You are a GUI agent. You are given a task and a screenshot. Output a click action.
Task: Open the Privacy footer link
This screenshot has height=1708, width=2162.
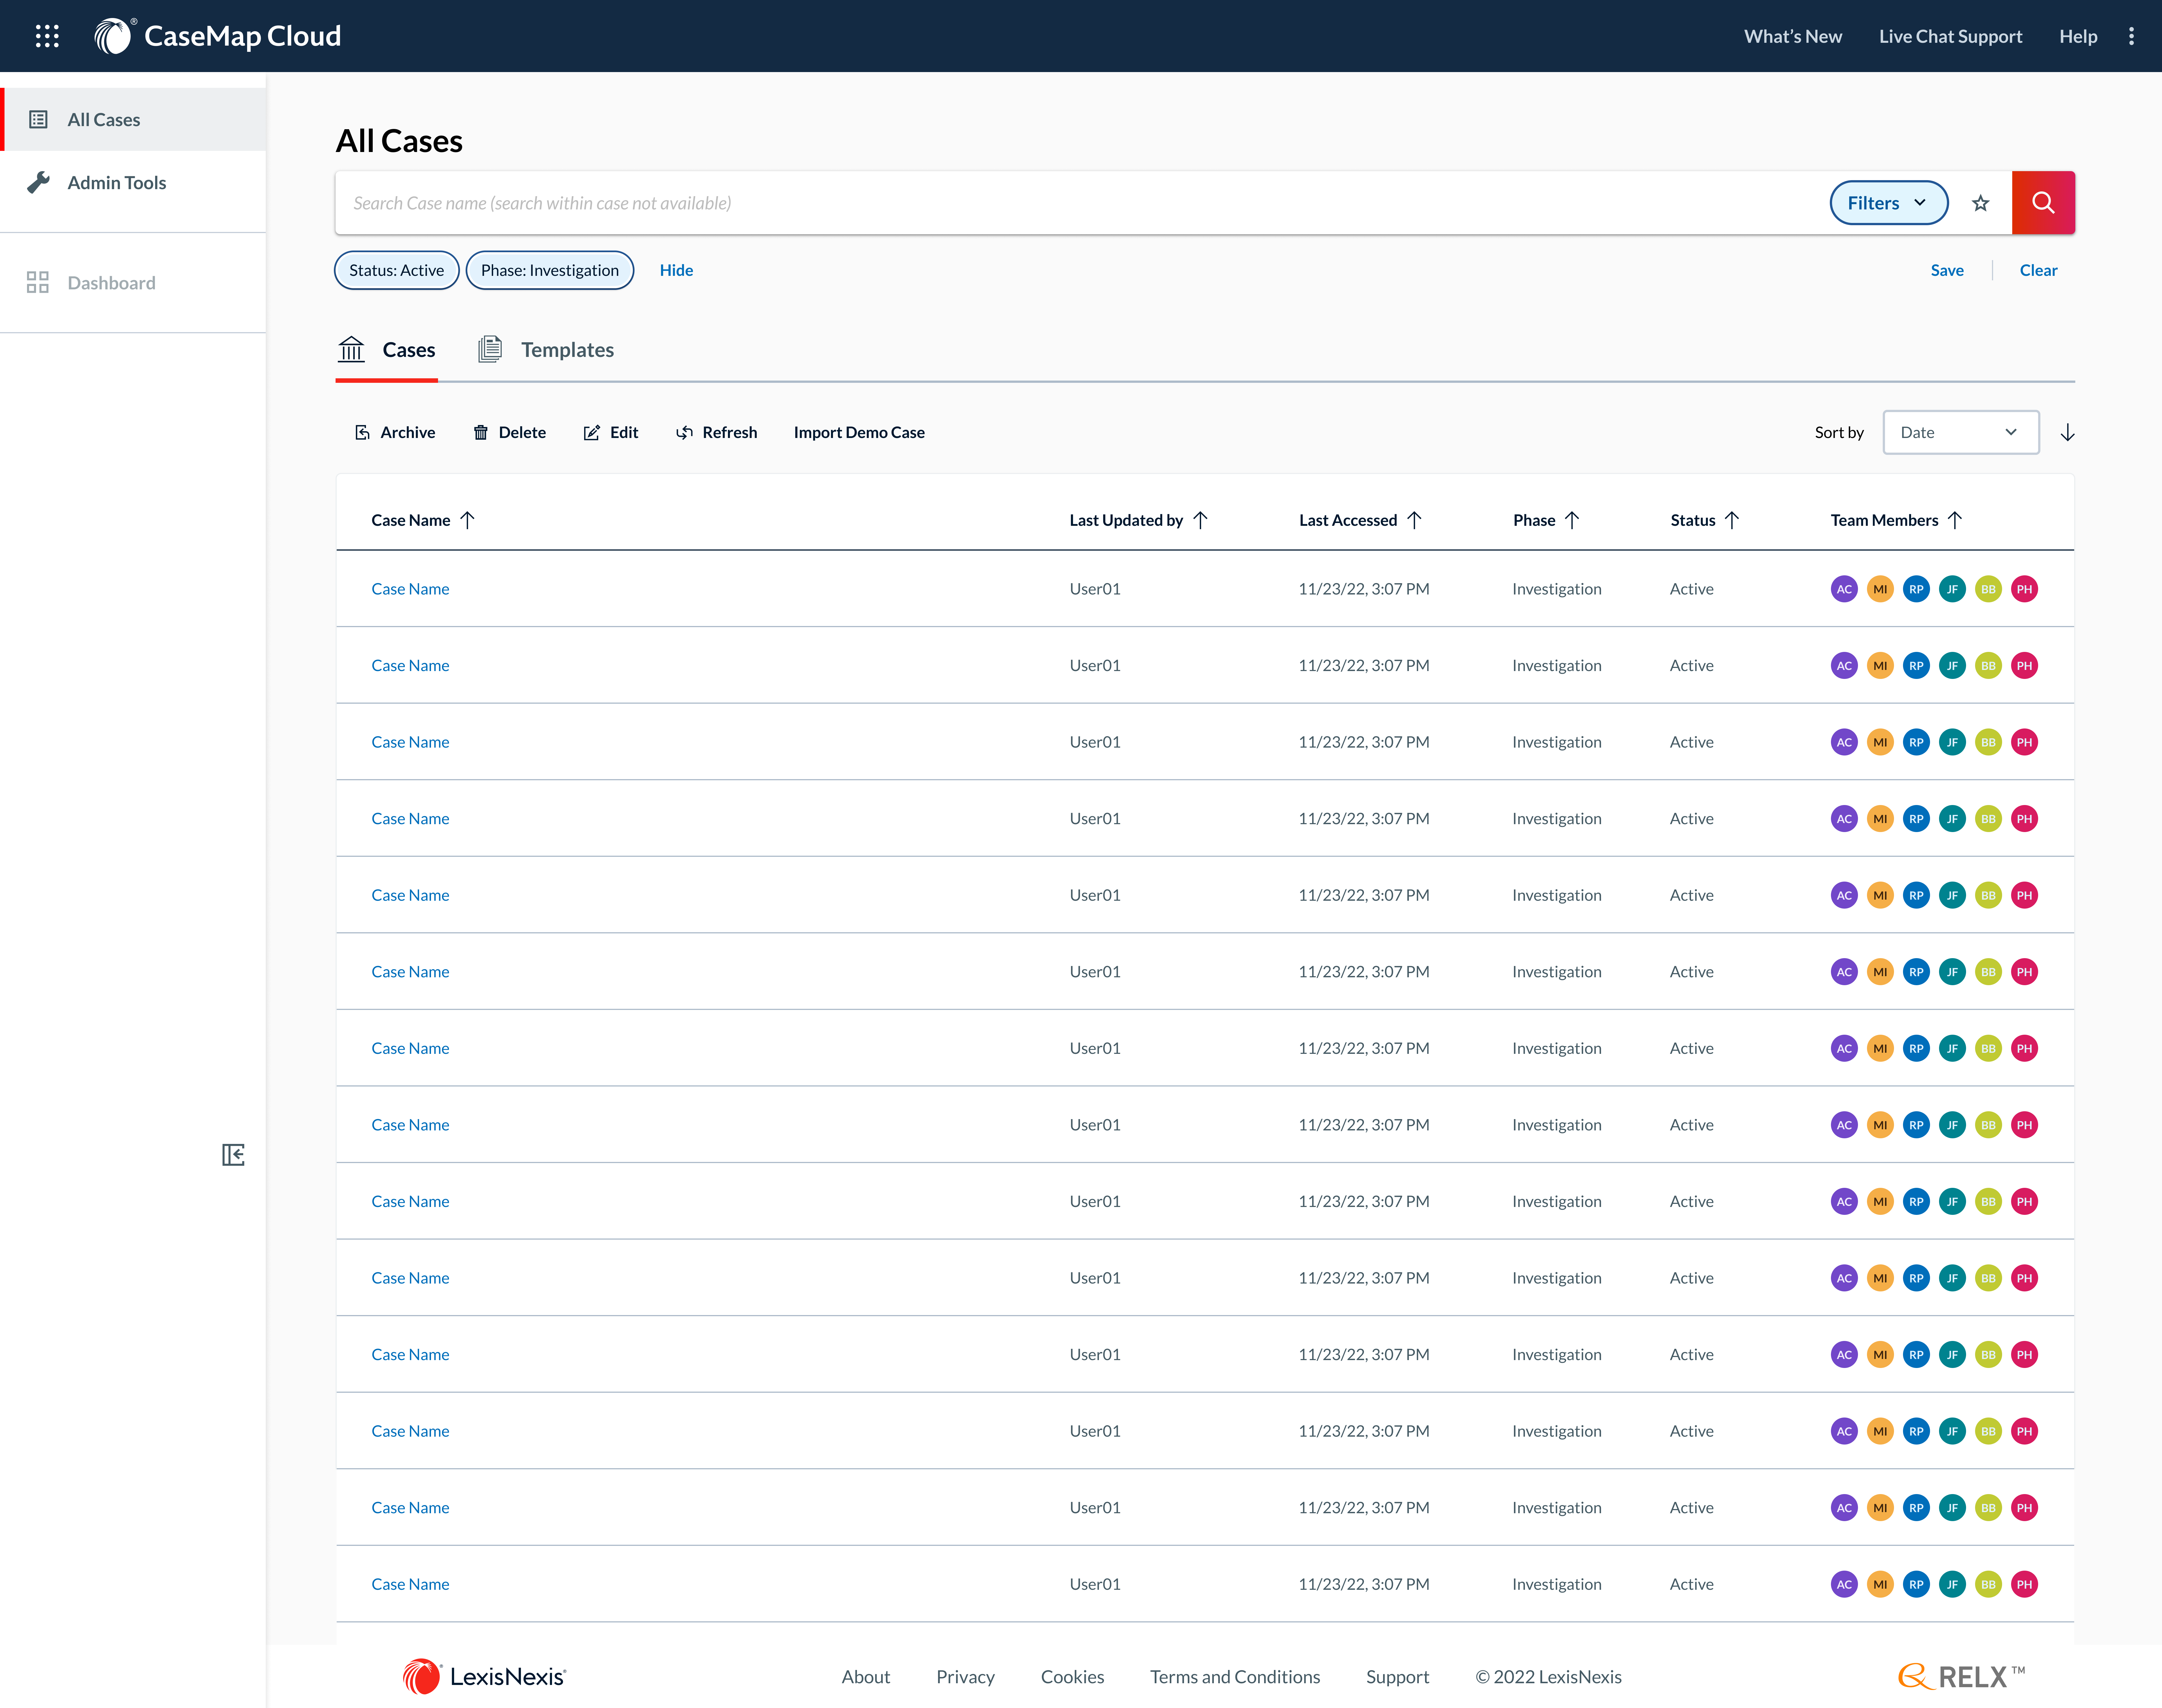click(x=965, y=1677)
